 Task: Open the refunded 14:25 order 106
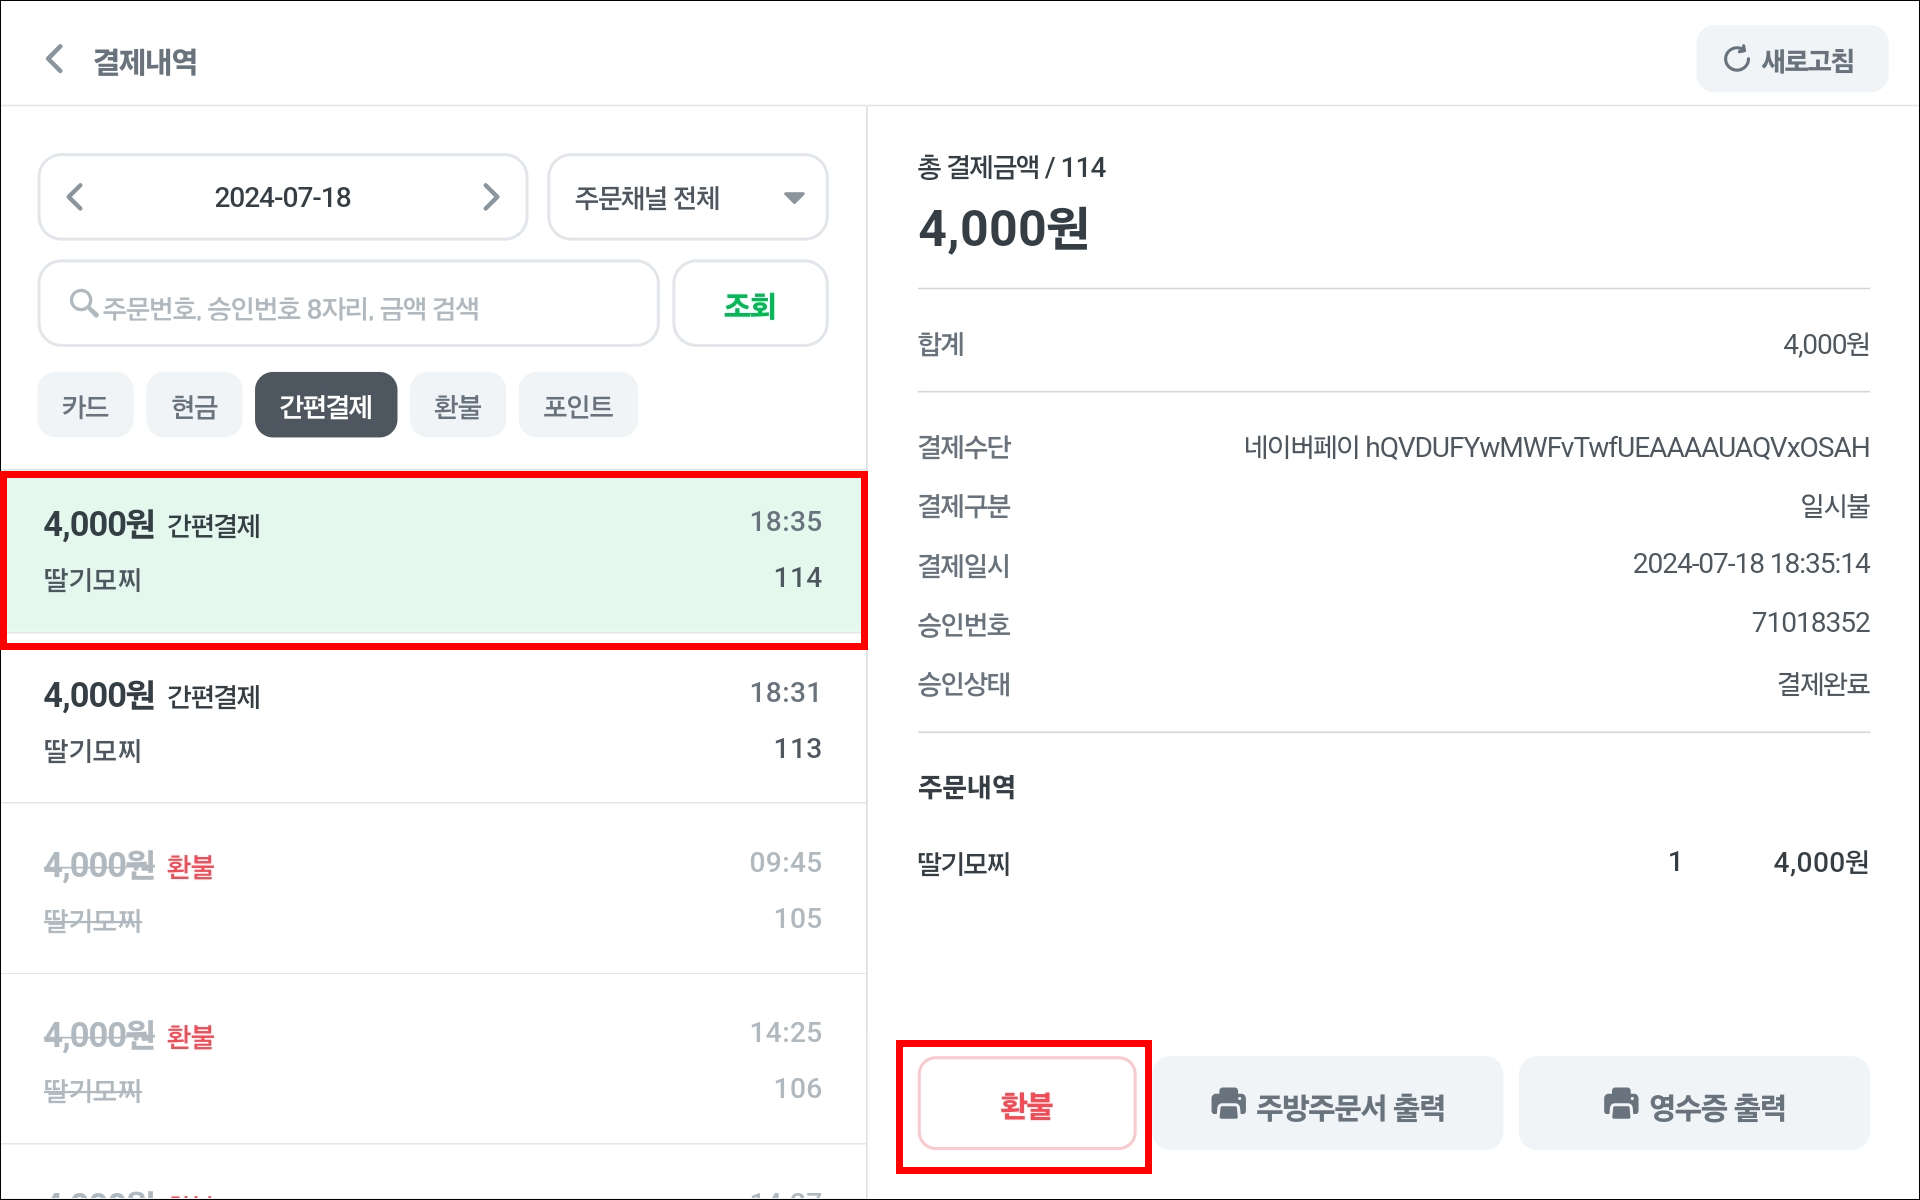432,1061
